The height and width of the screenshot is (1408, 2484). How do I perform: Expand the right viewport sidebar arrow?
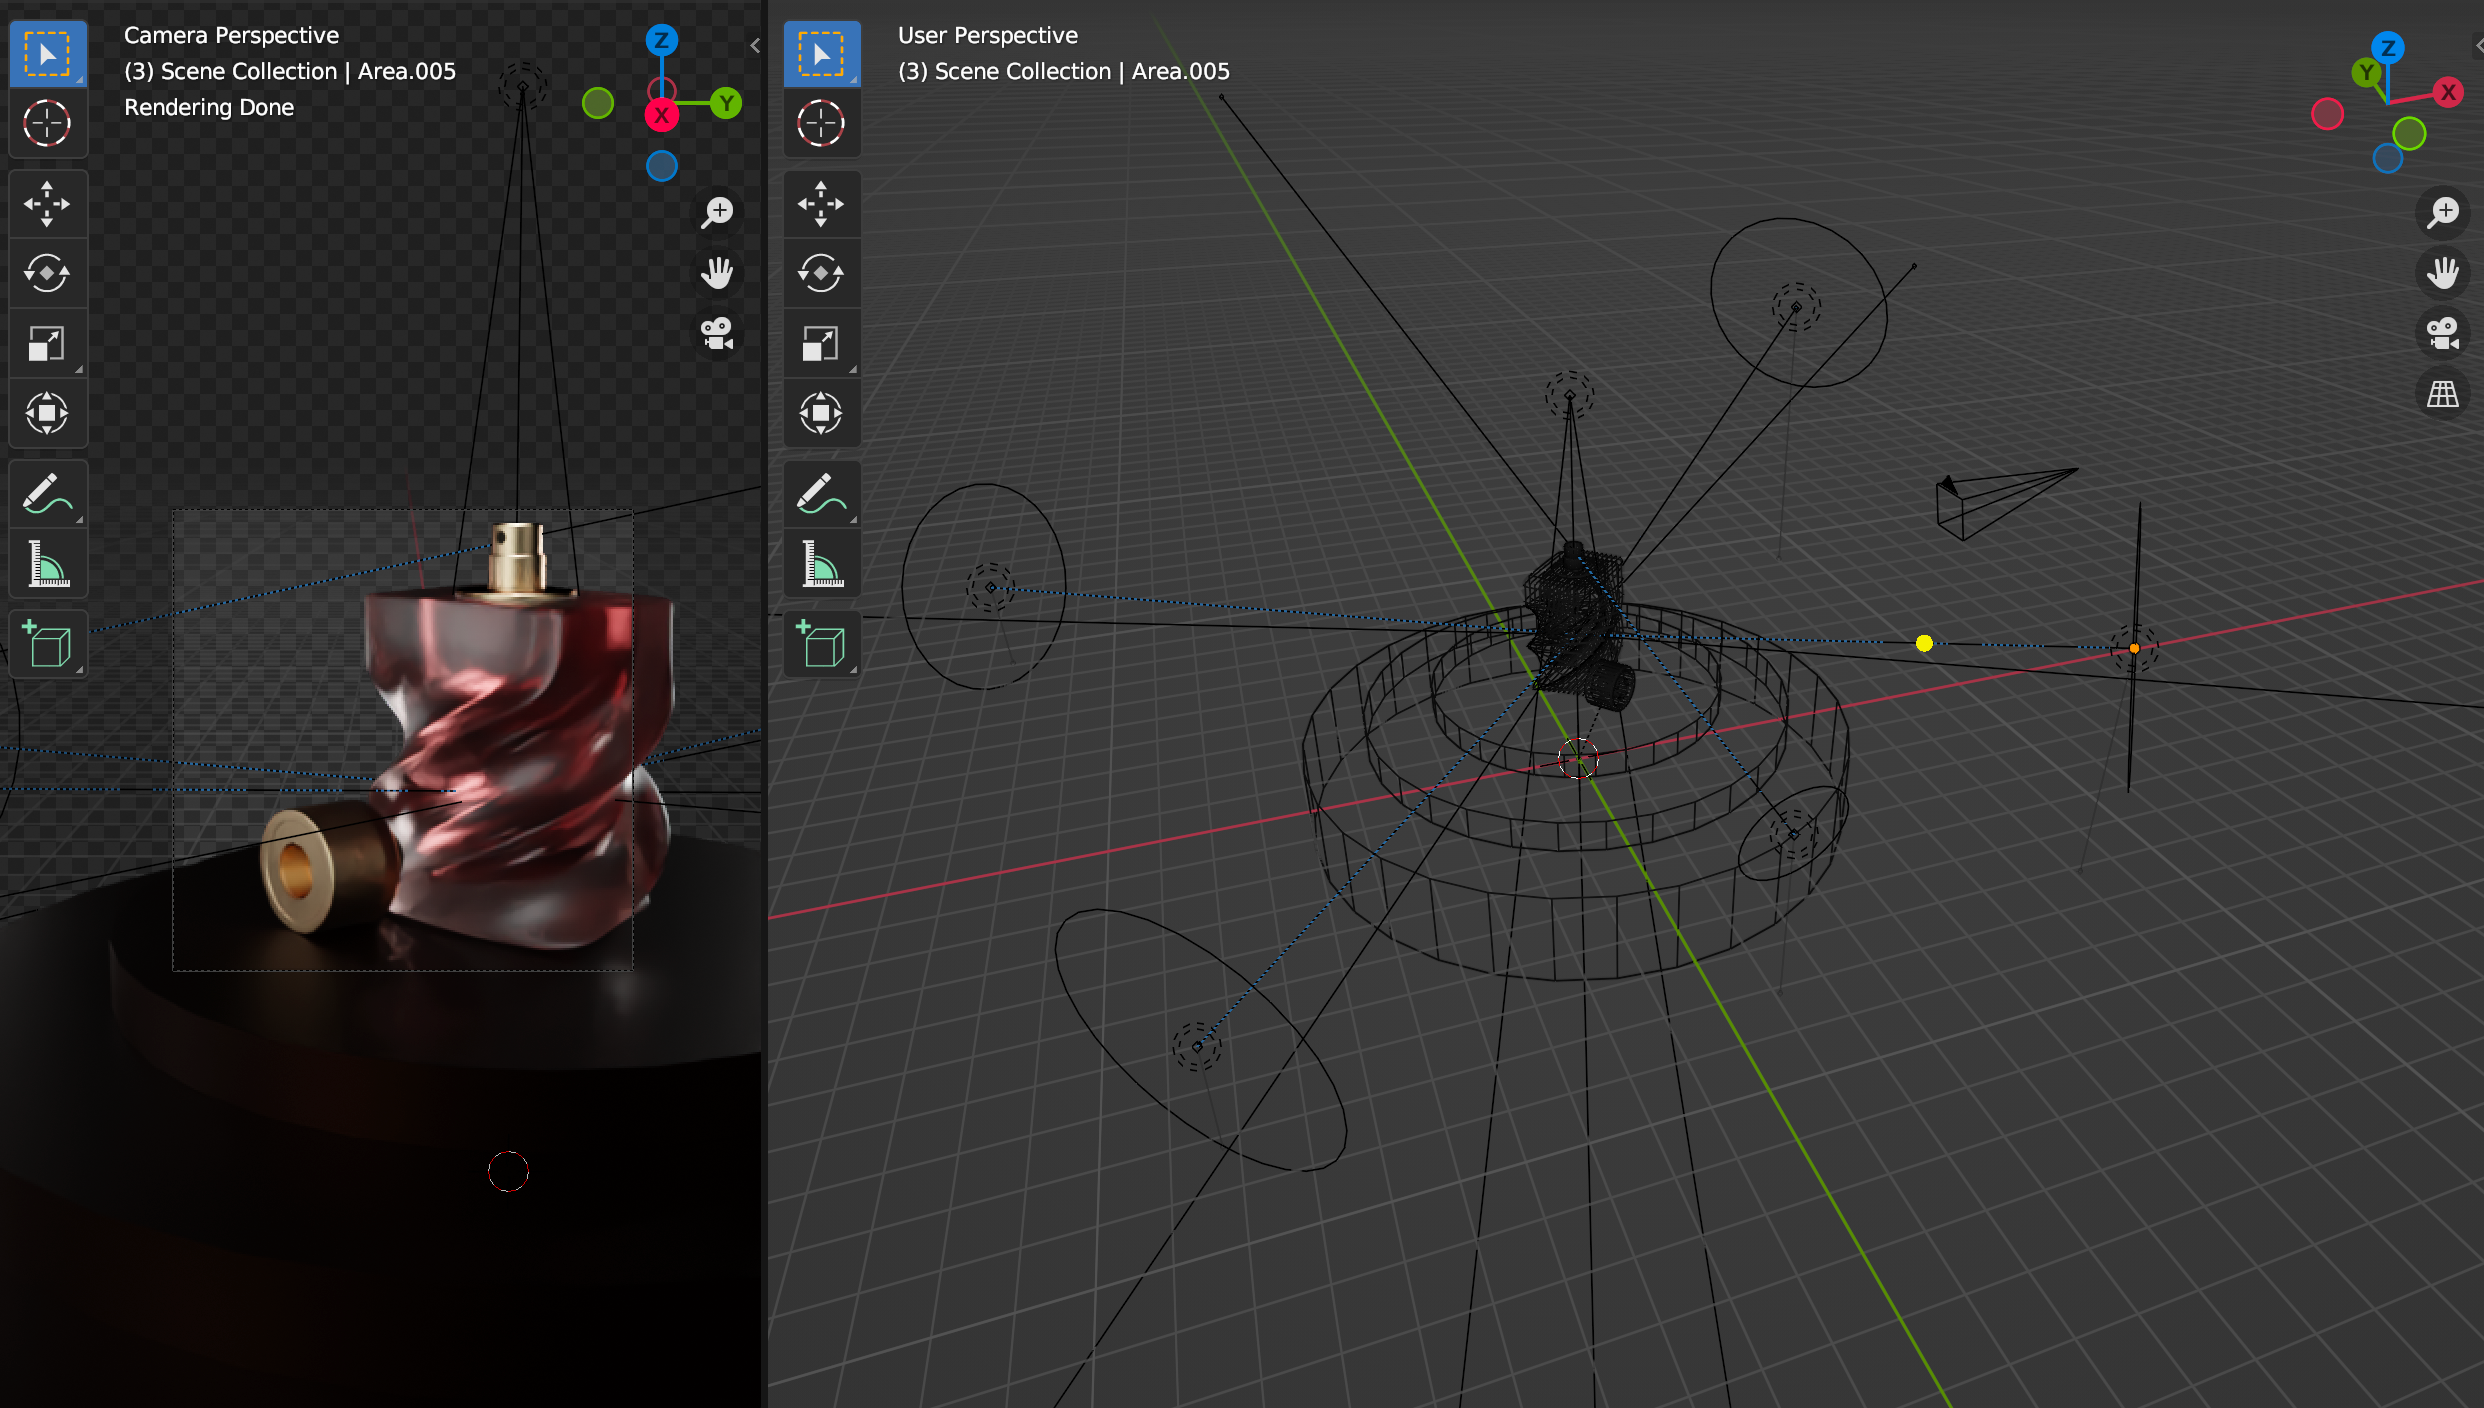(x=2478, y=45)
